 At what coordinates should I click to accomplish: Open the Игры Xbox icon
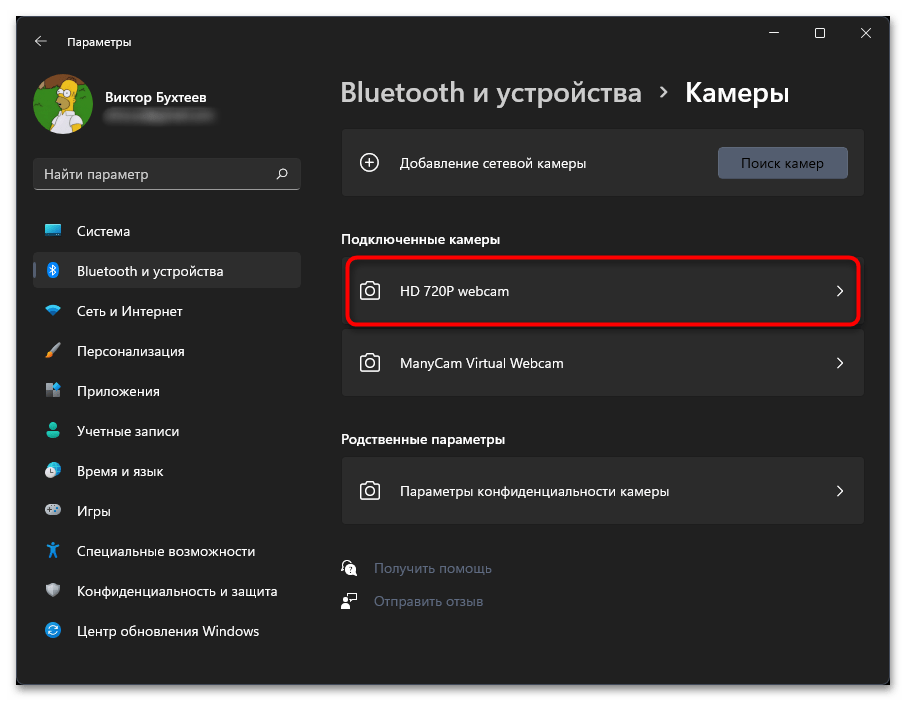[x=53, y=511]
